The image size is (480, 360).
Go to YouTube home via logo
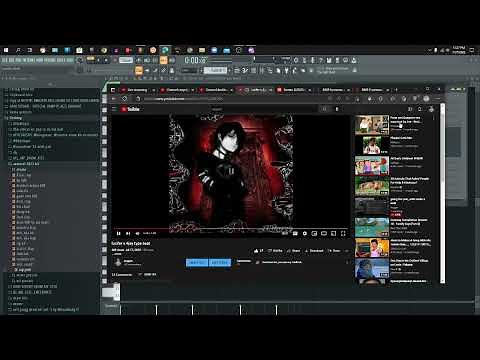(130, 109)
